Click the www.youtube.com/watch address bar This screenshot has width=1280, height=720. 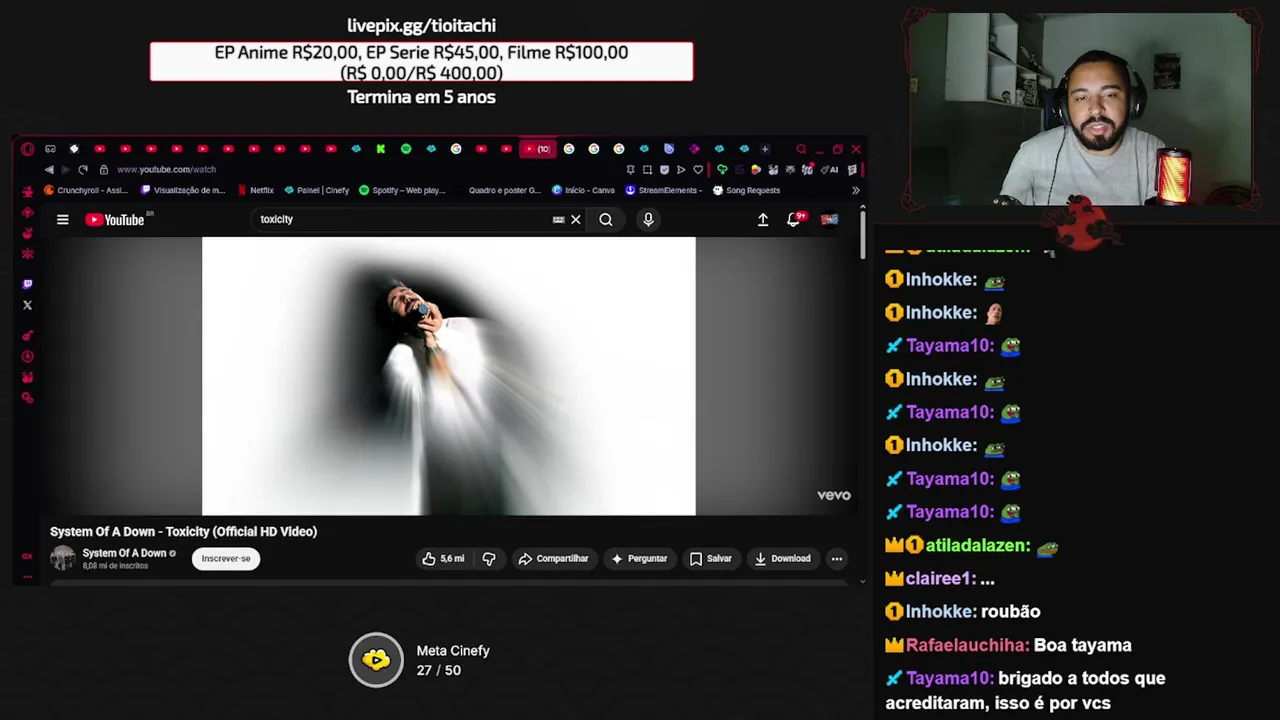(x=166, y=169)
